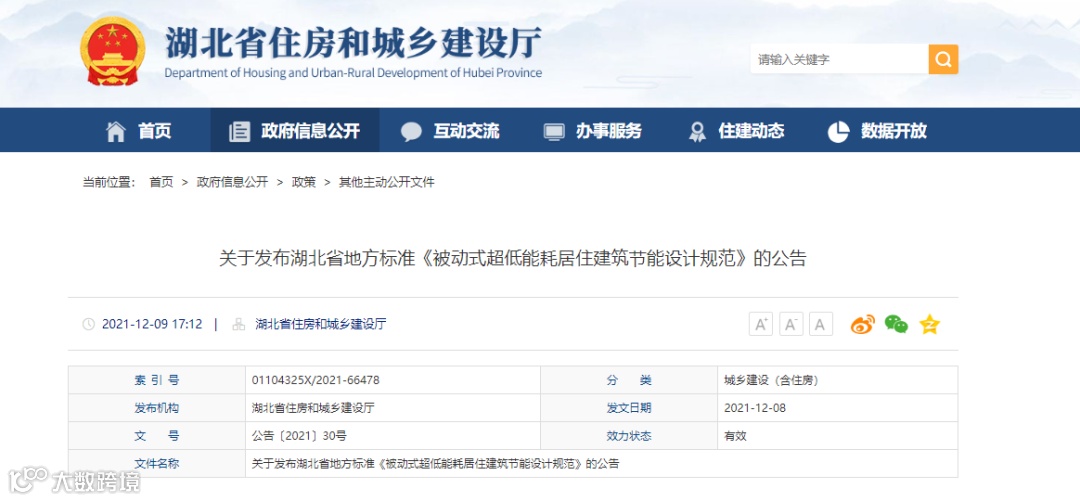The width and height of the screenshot is (1080, 501).
Task: Click the 首页 breadcrumb link
Action: tap(161, 182)
